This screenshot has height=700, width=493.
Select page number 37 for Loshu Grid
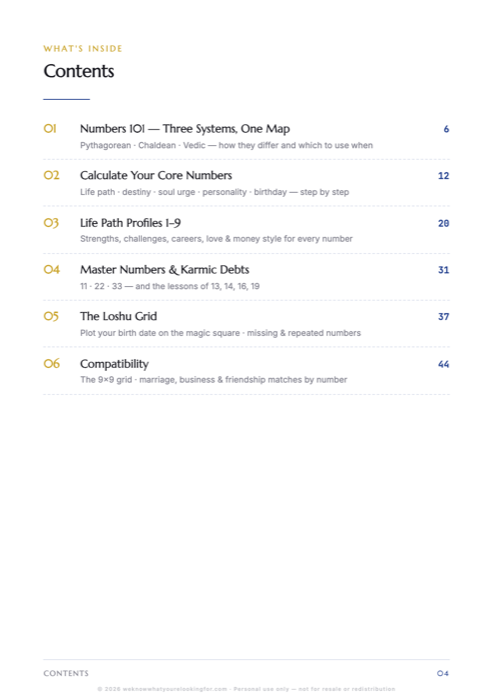click(443, 317)
